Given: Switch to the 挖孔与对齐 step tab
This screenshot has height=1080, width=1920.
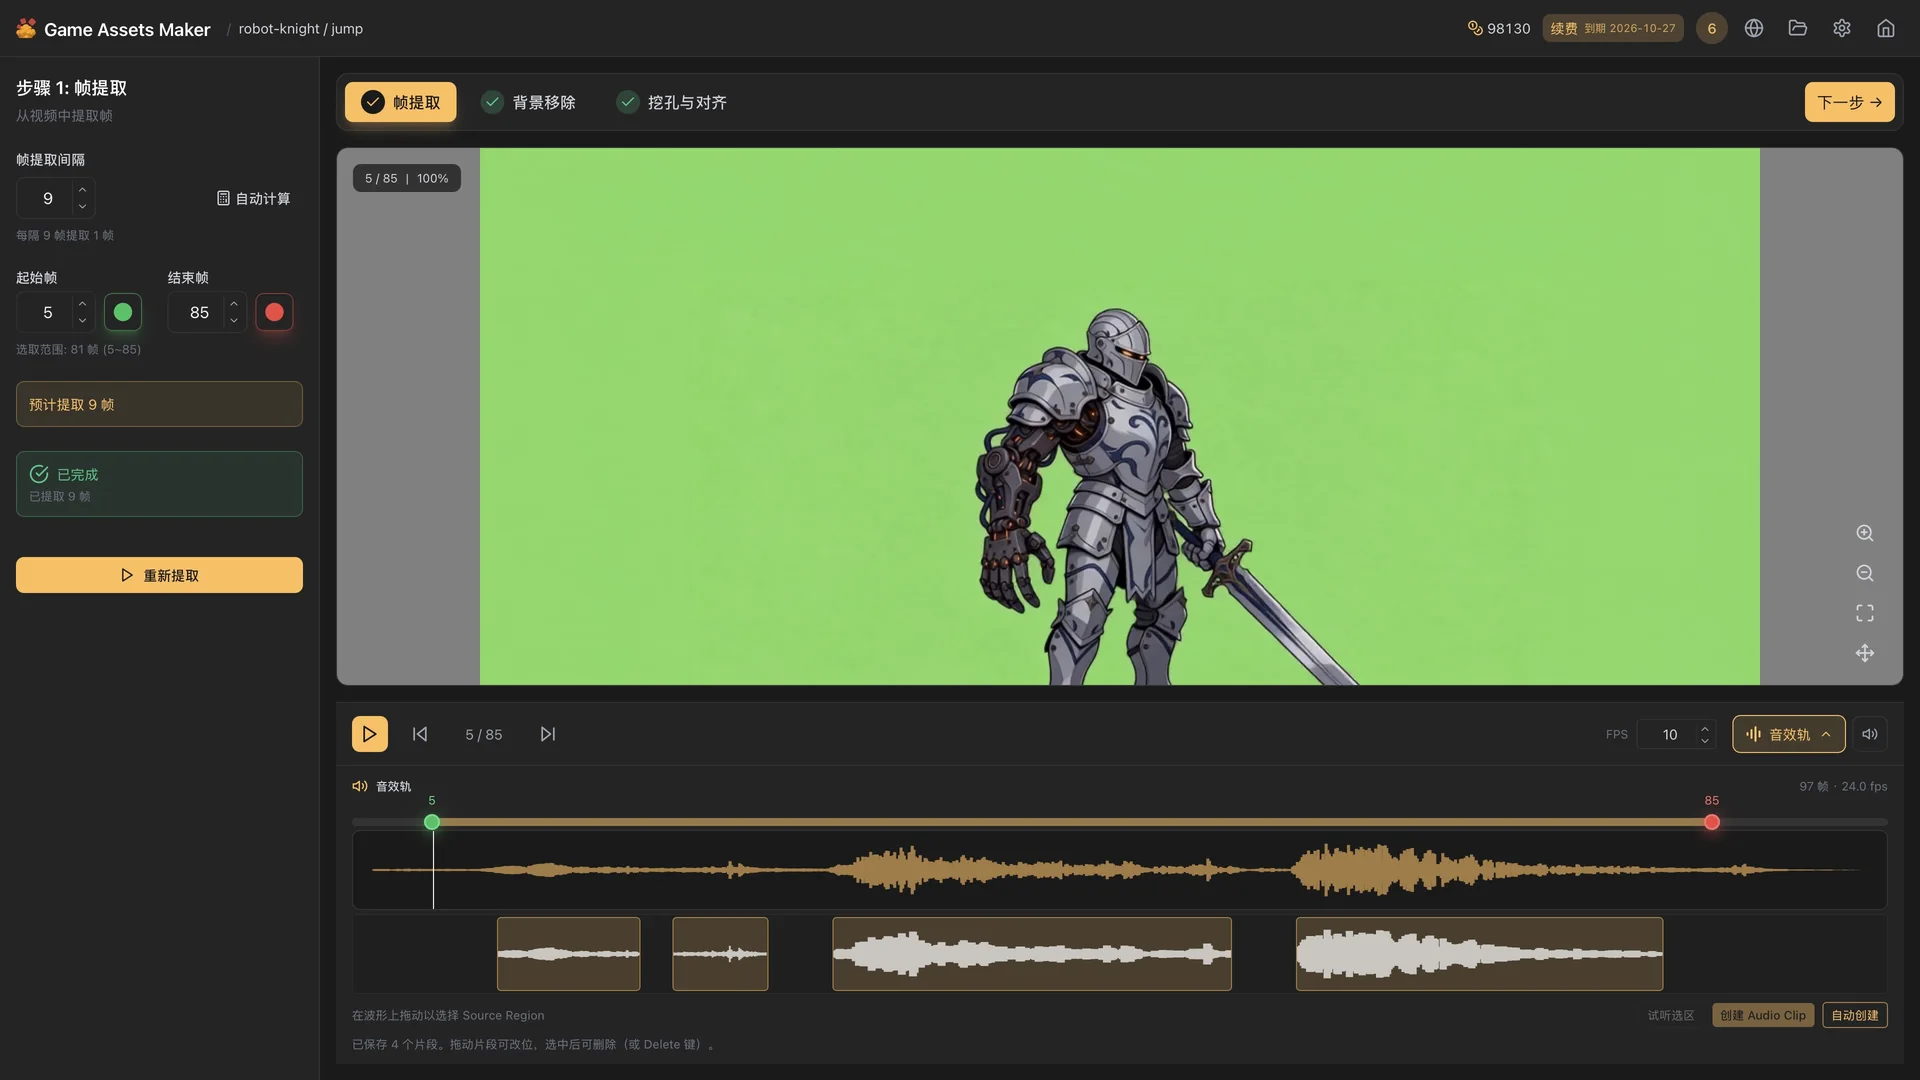Looking at the screenshot, I should 672,102.
